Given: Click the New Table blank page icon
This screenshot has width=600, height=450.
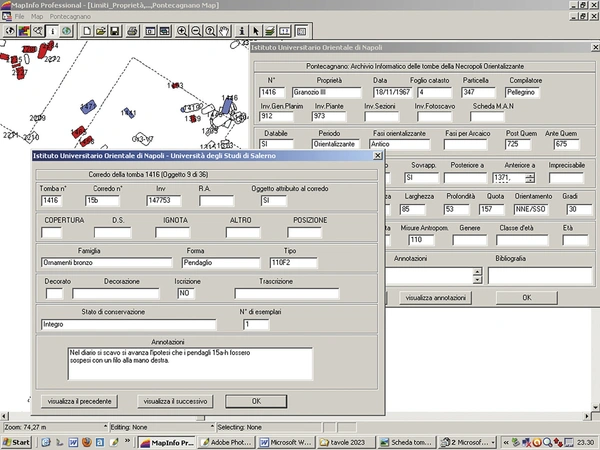Looking at the screenshot, I should [x=87, y=30].
